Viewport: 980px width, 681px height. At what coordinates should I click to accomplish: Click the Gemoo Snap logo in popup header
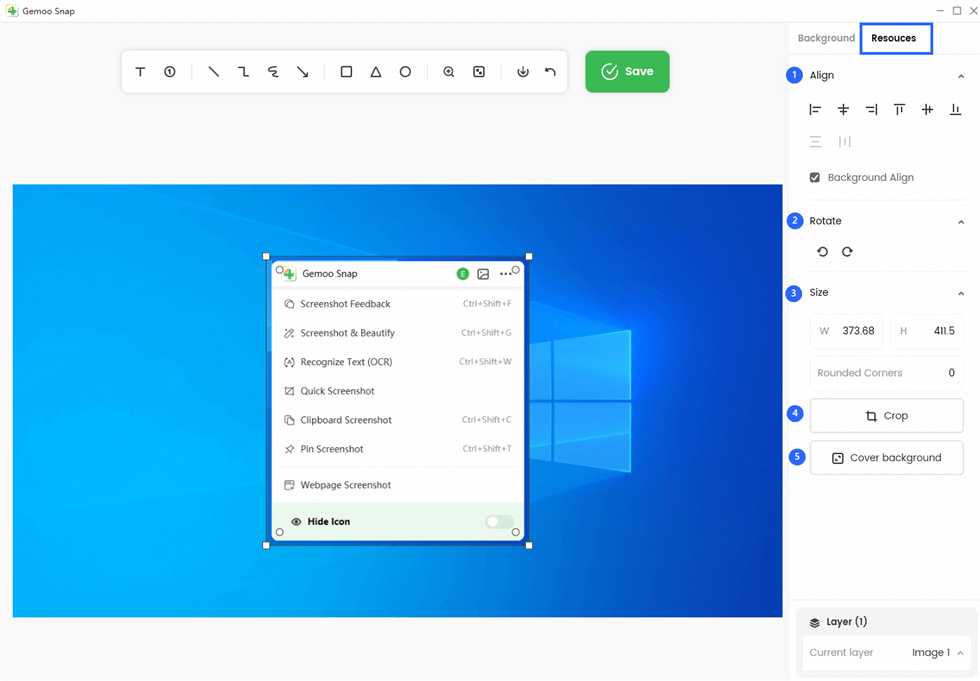click(x=289, y=274)
